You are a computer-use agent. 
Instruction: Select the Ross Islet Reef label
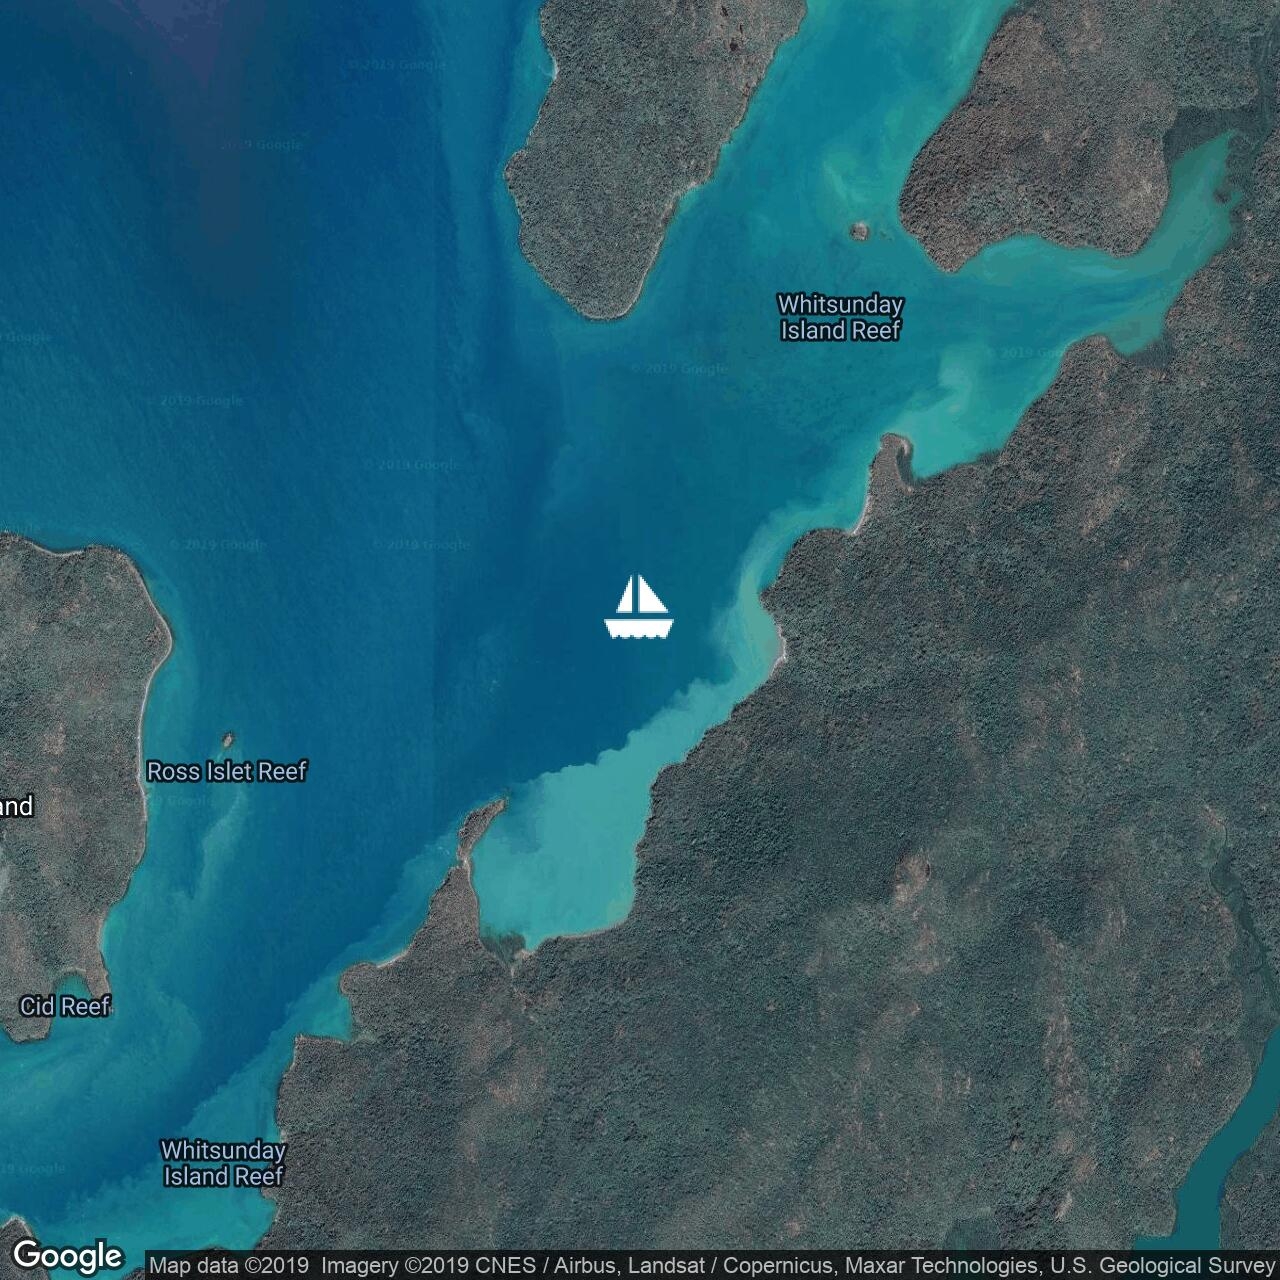point(226,771)
